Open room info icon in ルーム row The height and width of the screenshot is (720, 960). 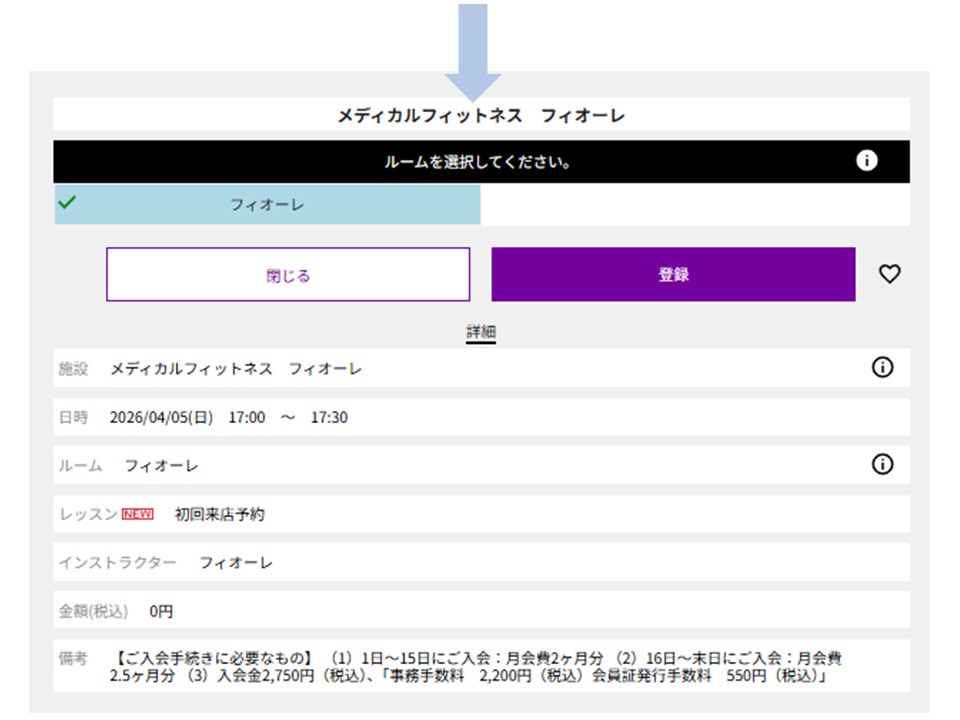click(882, 465)
